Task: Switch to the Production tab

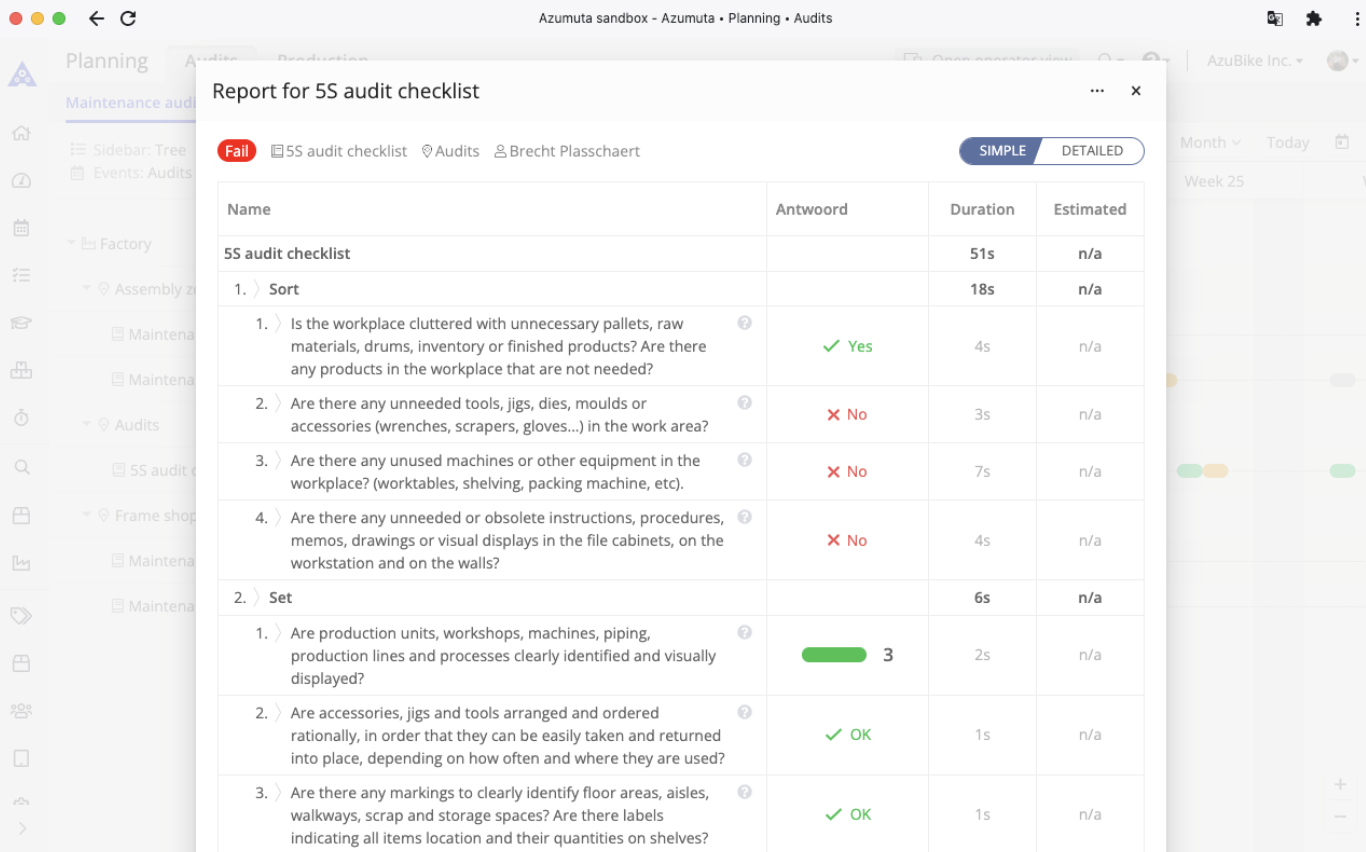Action: (322, 60)
